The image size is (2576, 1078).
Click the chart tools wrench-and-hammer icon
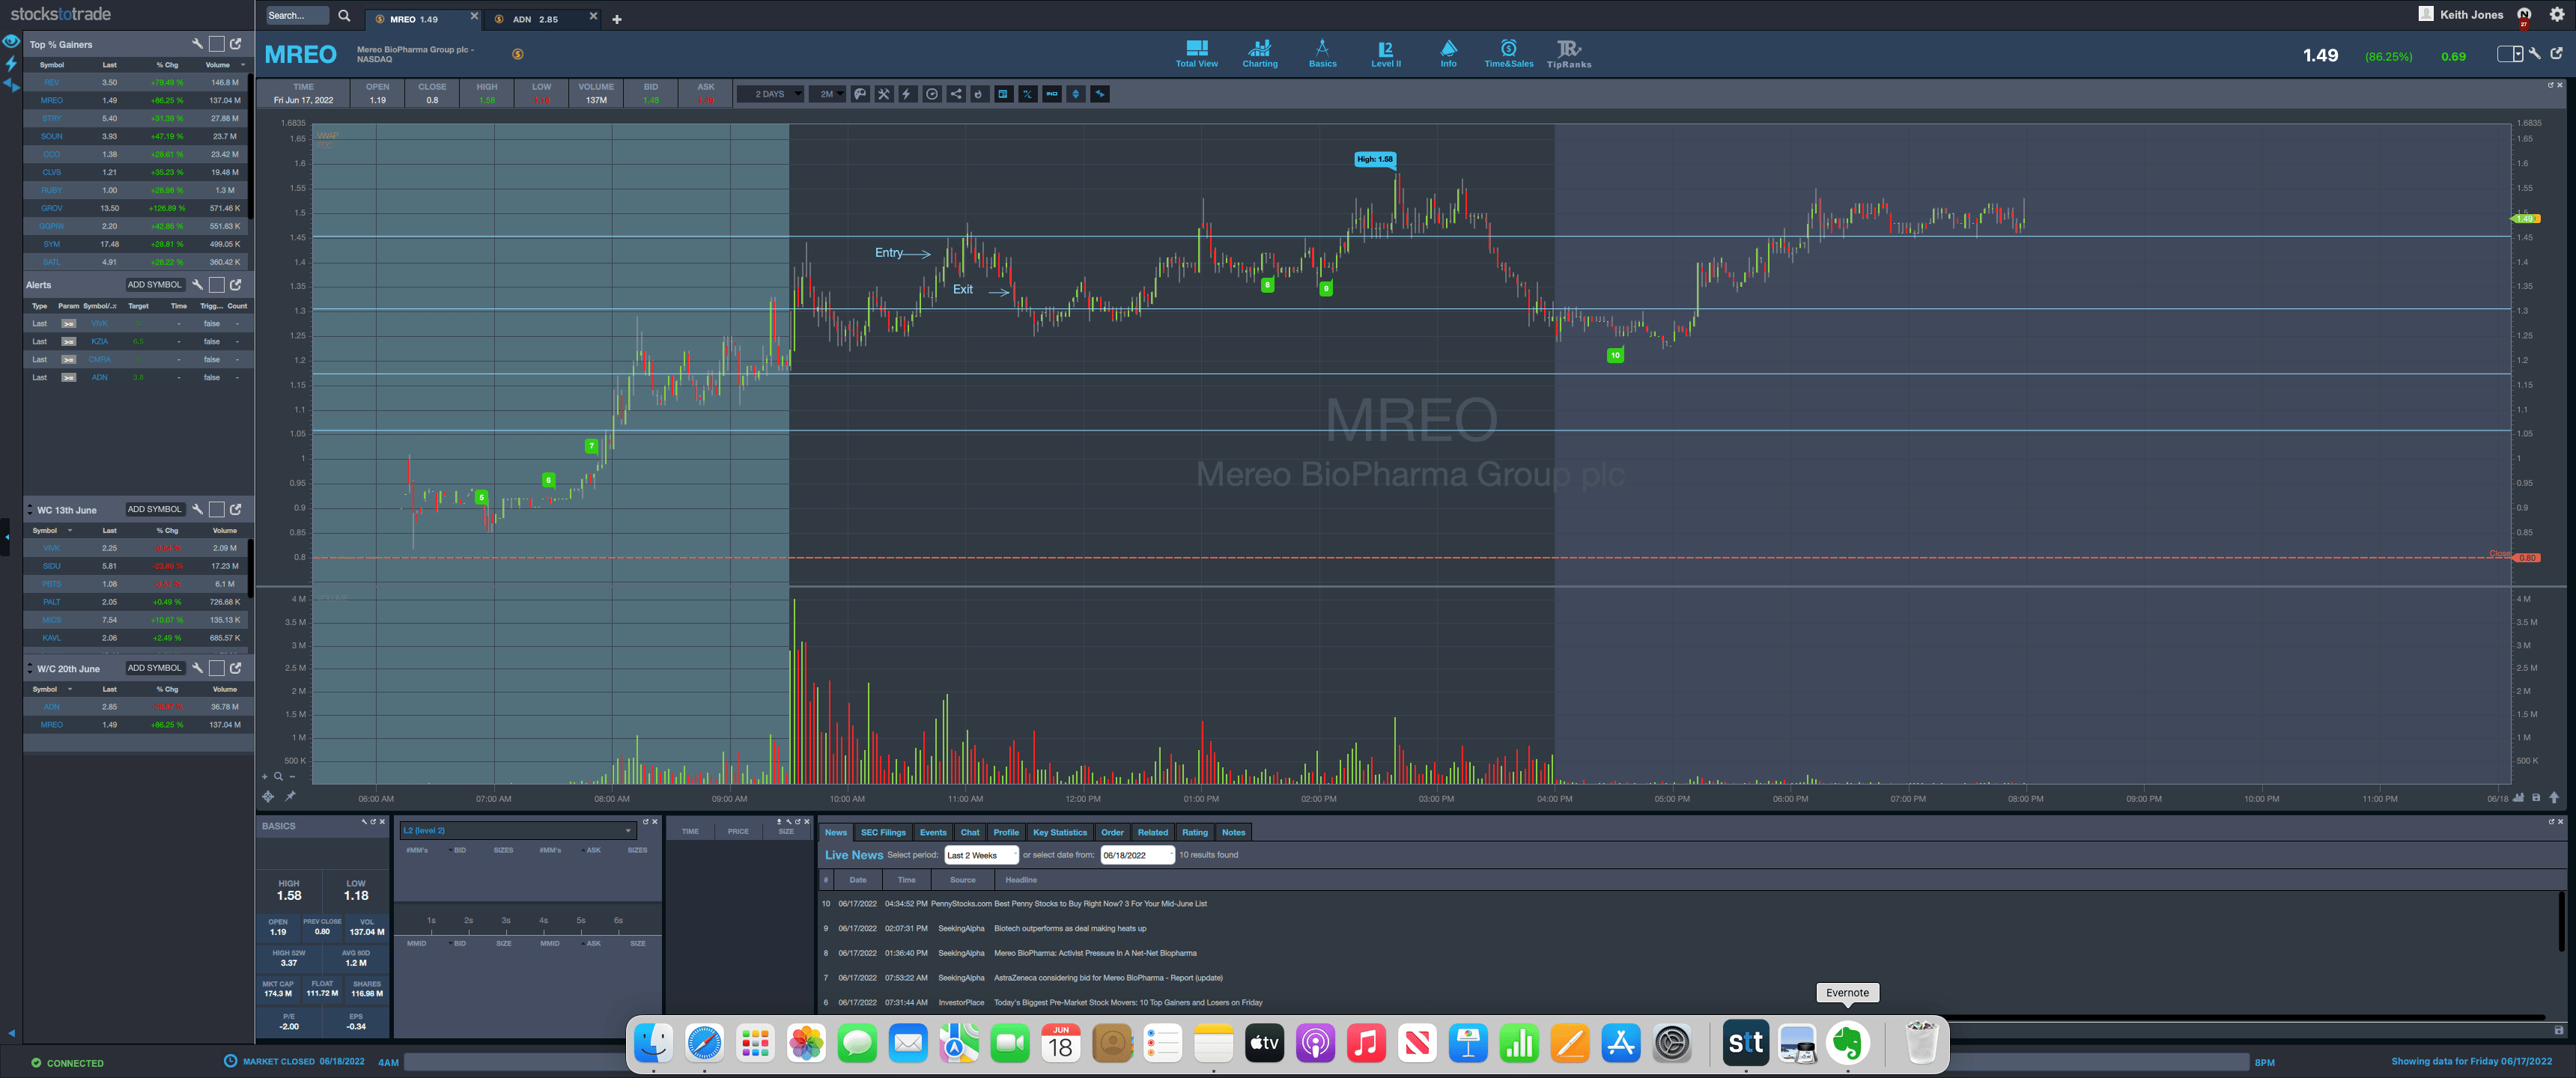(x=884, y=94)
